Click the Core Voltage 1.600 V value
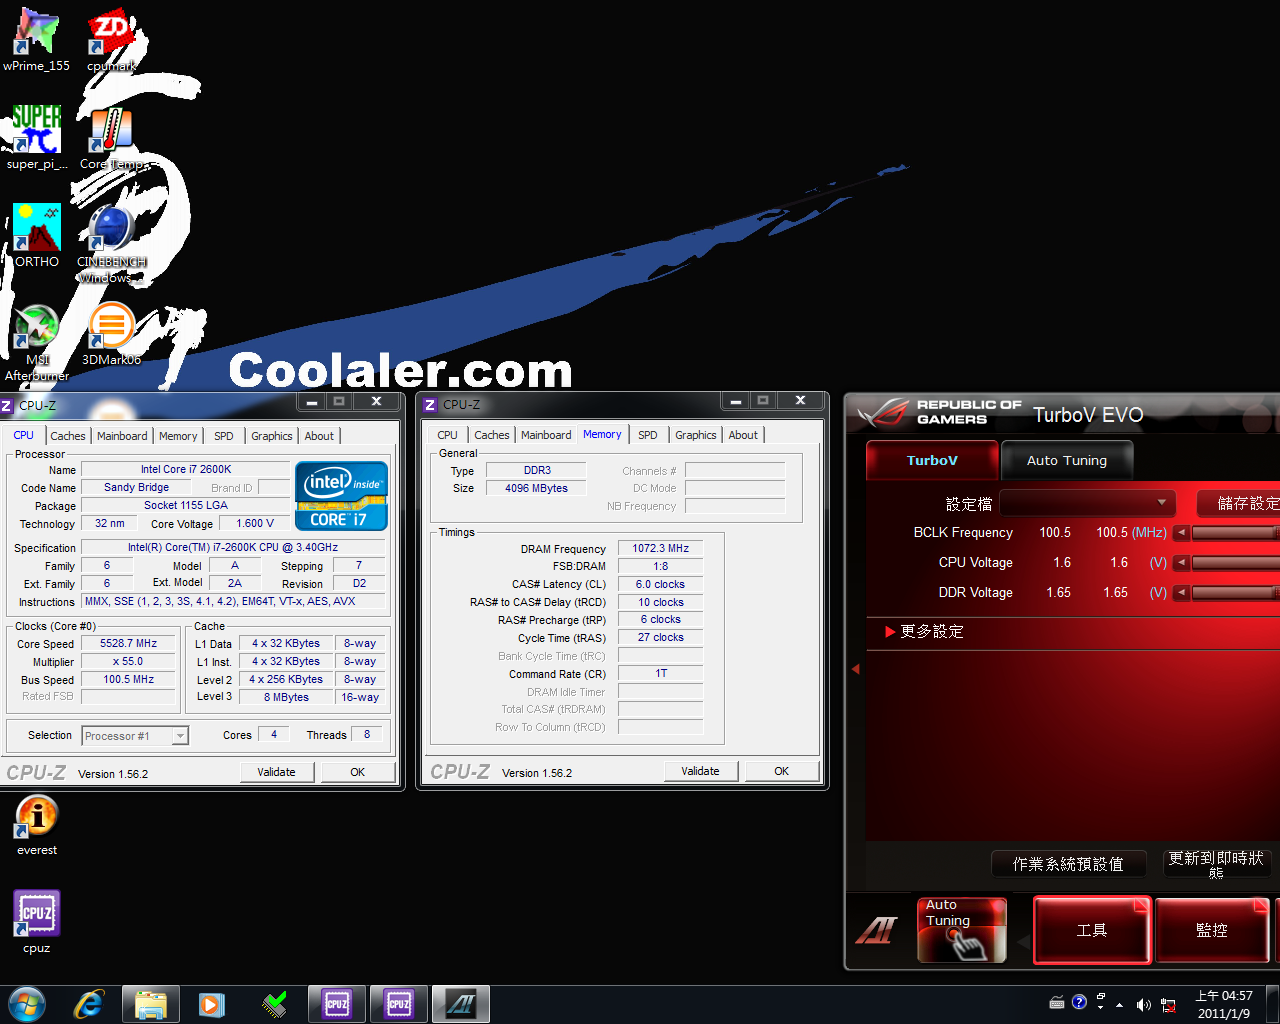The height and width of the screenshot is (1024, 1280). click(254, 523)
